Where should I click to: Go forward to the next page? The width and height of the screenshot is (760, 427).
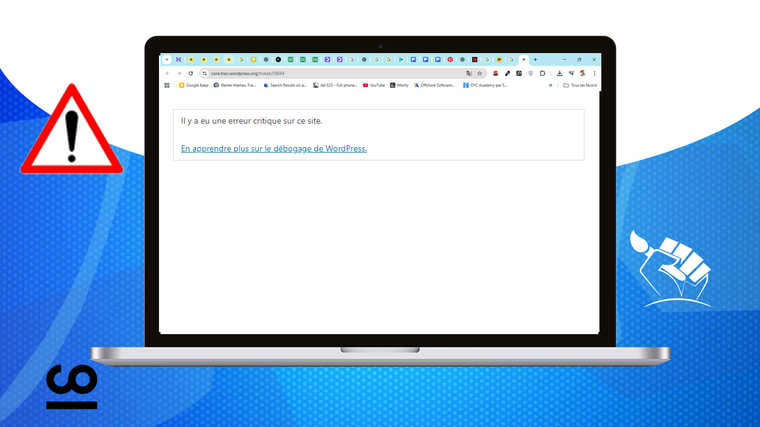[x=179, y=74]
